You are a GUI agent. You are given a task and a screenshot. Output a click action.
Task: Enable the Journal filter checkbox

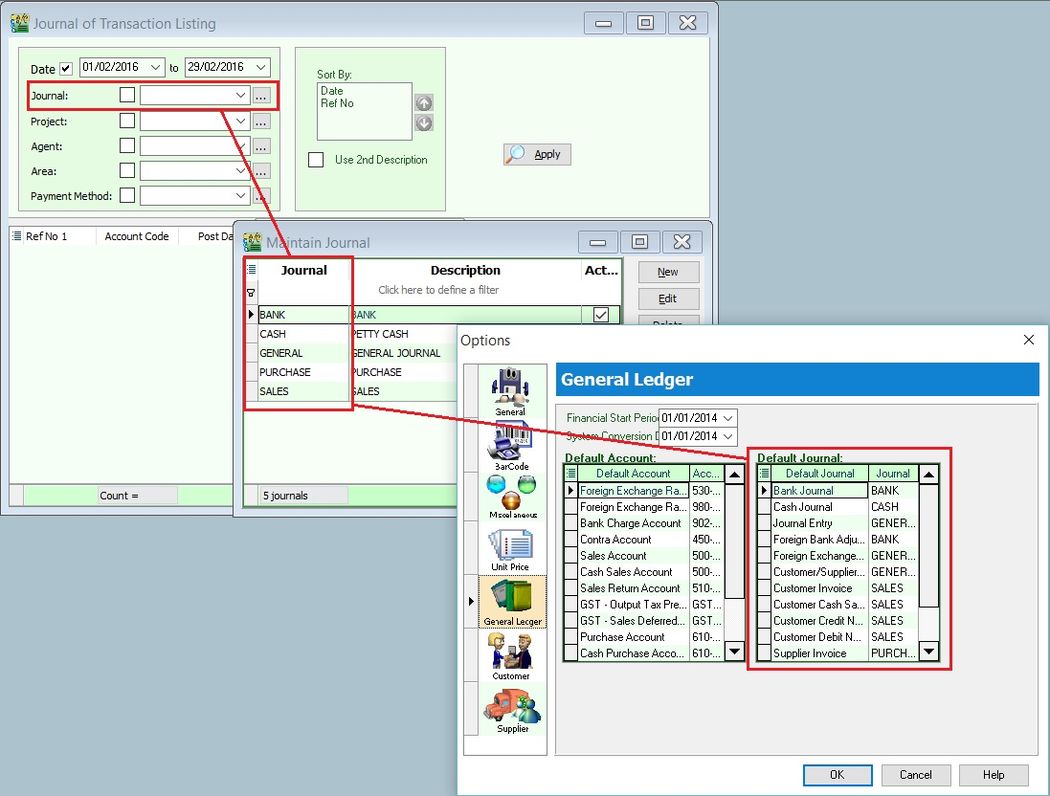pyautogui.click(x=127, y=95)
